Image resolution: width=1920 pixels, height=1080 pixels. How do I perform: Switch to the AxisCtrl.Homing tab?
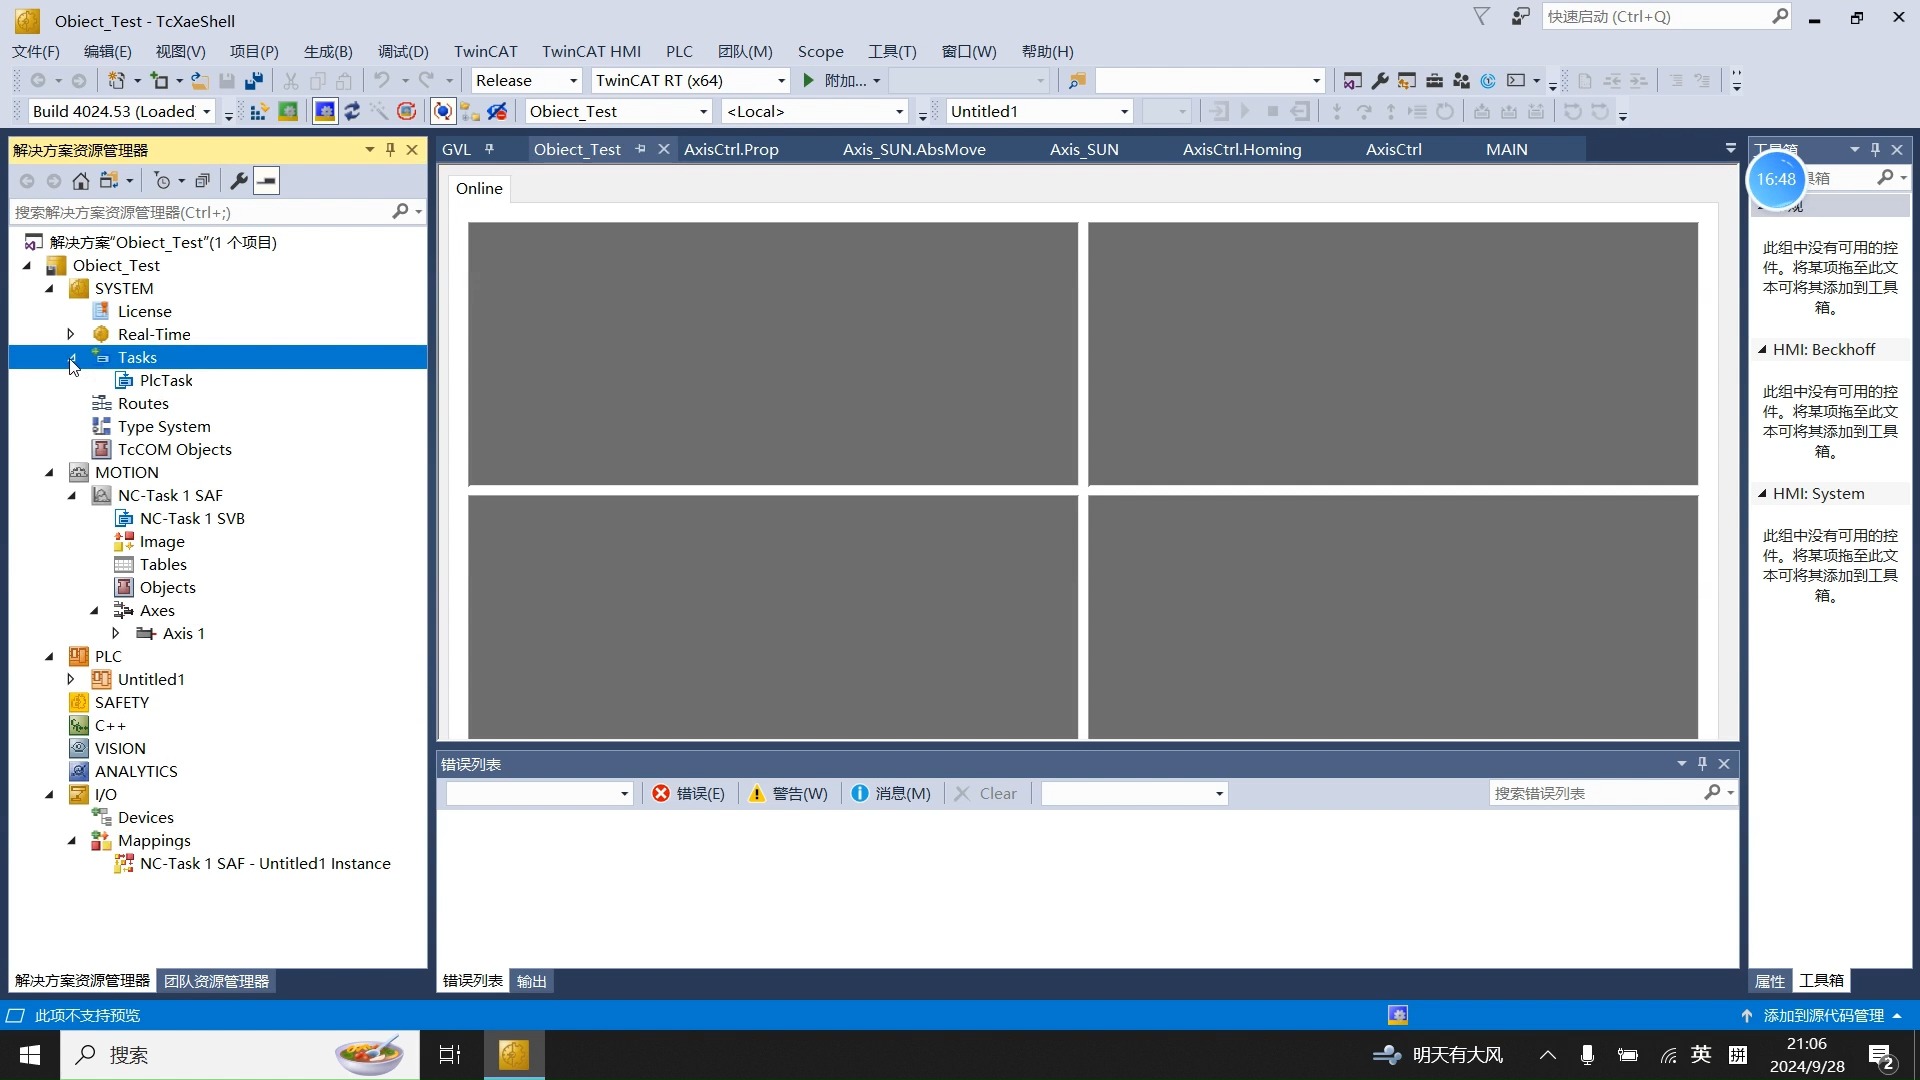1242,149
